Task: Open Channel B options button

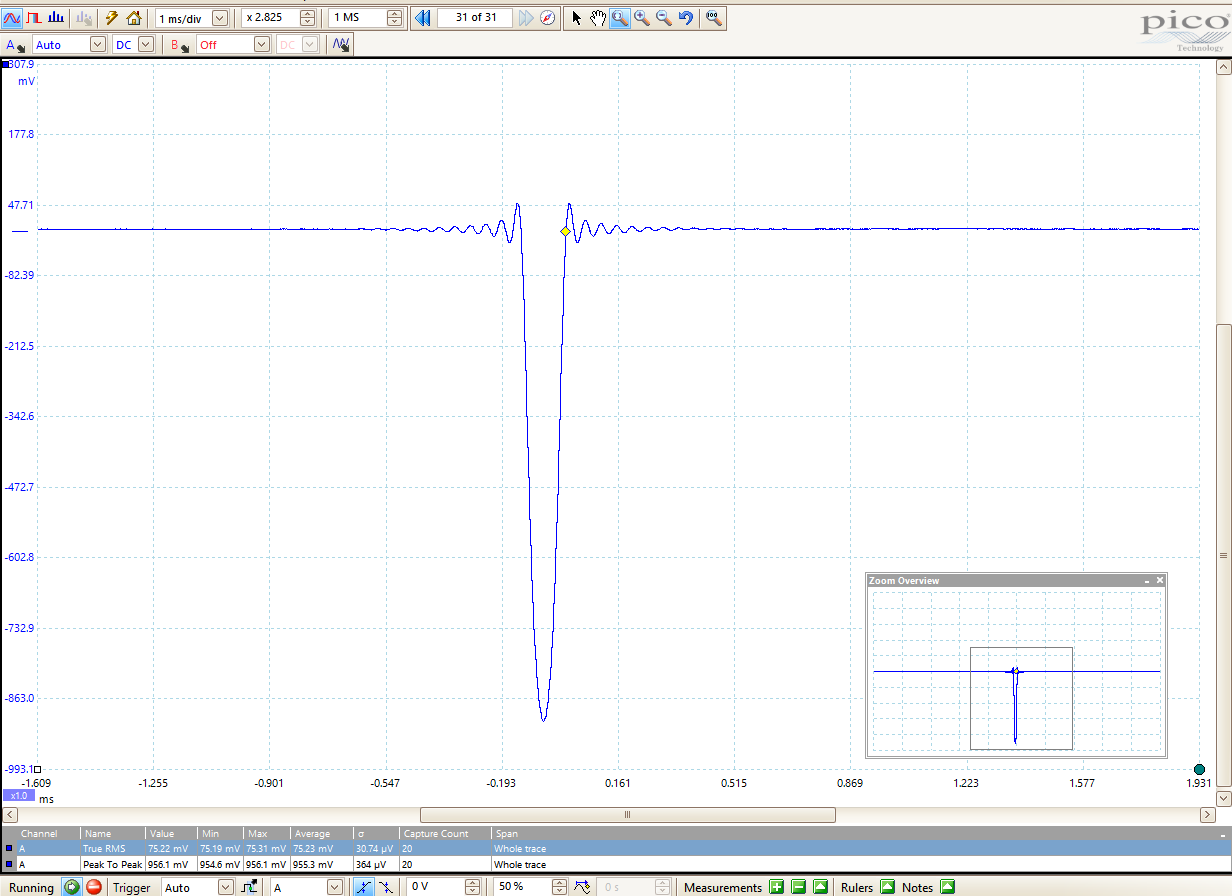Action: tap(180, 44)
